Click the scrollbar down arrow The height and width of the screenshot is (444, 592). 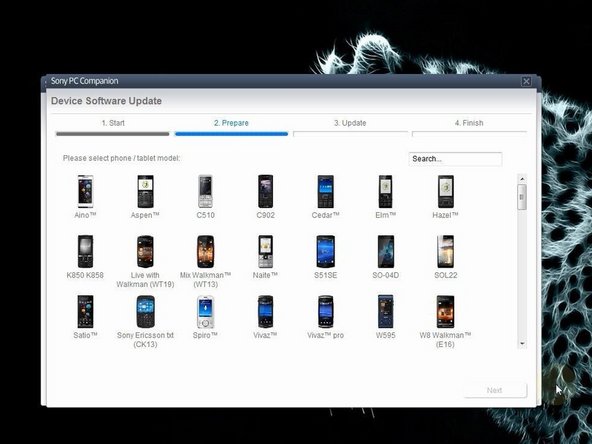(522, 344)
